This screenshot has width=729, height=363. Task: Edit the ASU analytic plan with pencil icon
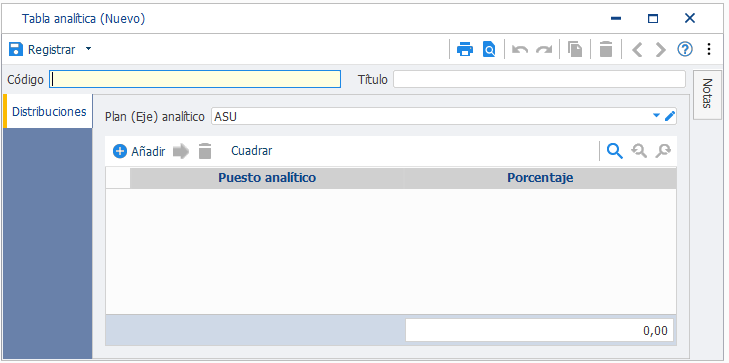click(669, 116)
